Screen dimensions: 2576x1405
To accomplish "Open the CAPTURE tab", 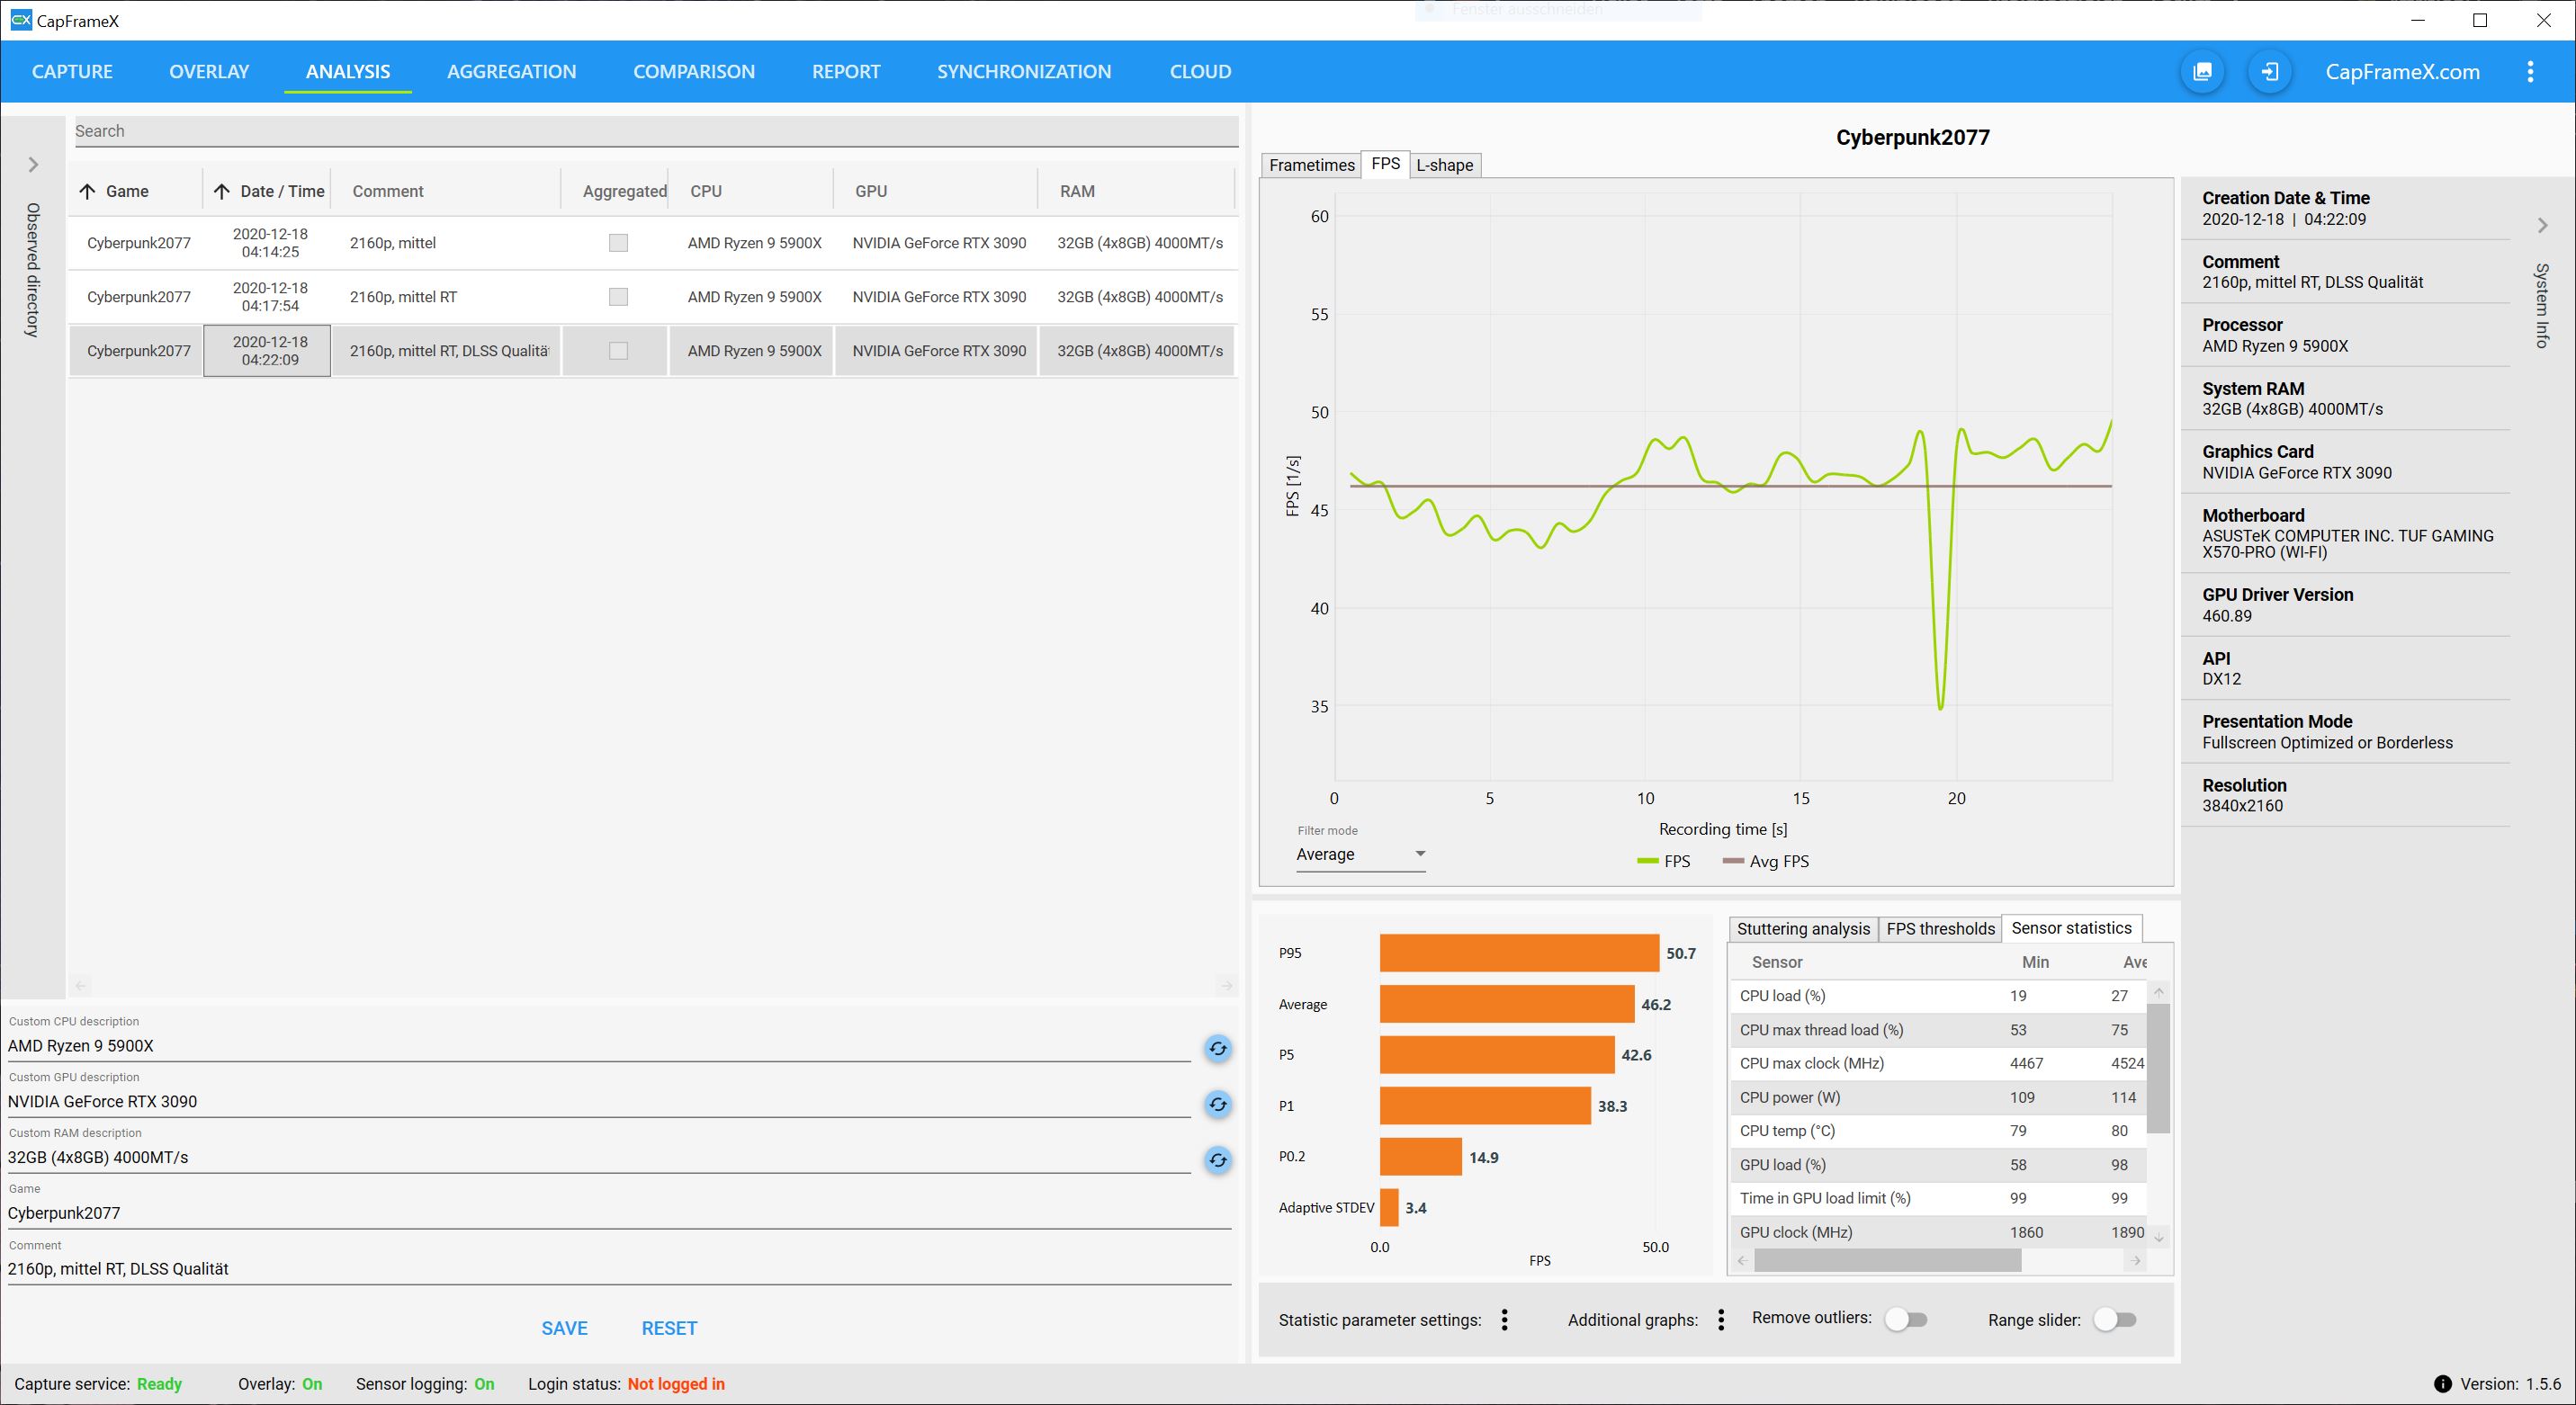I will pos(72,72).
